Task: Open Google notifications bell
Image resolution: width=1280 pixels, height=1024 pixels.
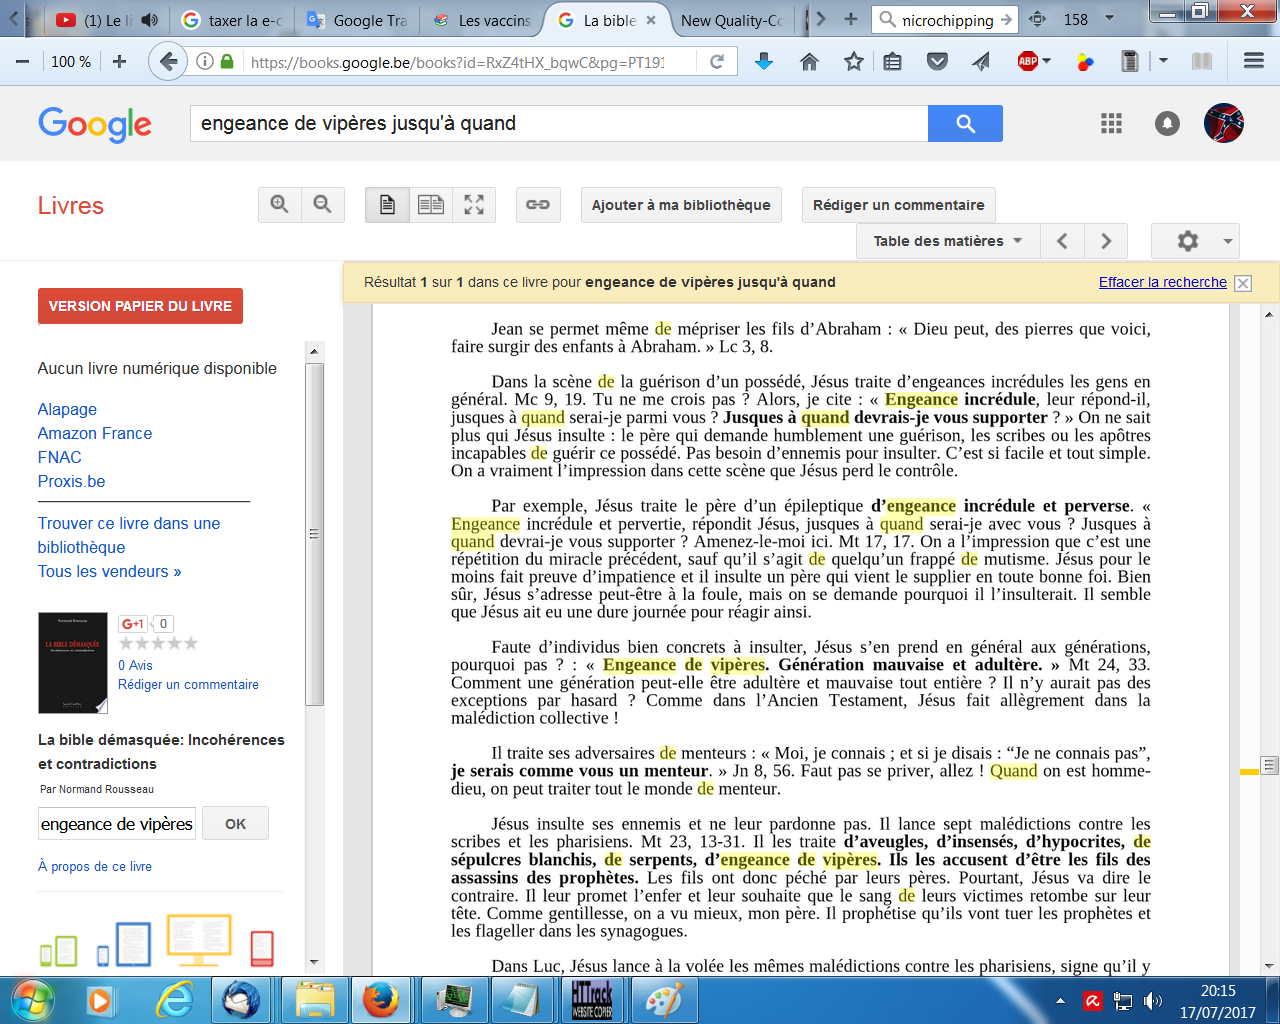Action: pos(1167,123)
